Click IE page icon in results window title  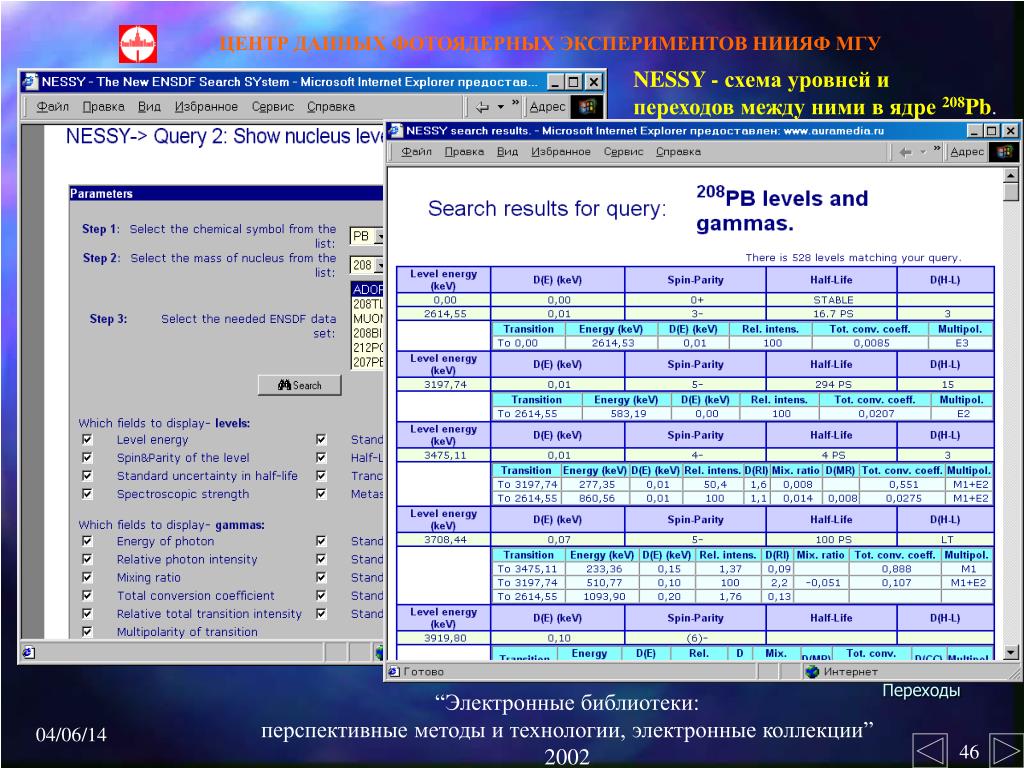point(394,131)
